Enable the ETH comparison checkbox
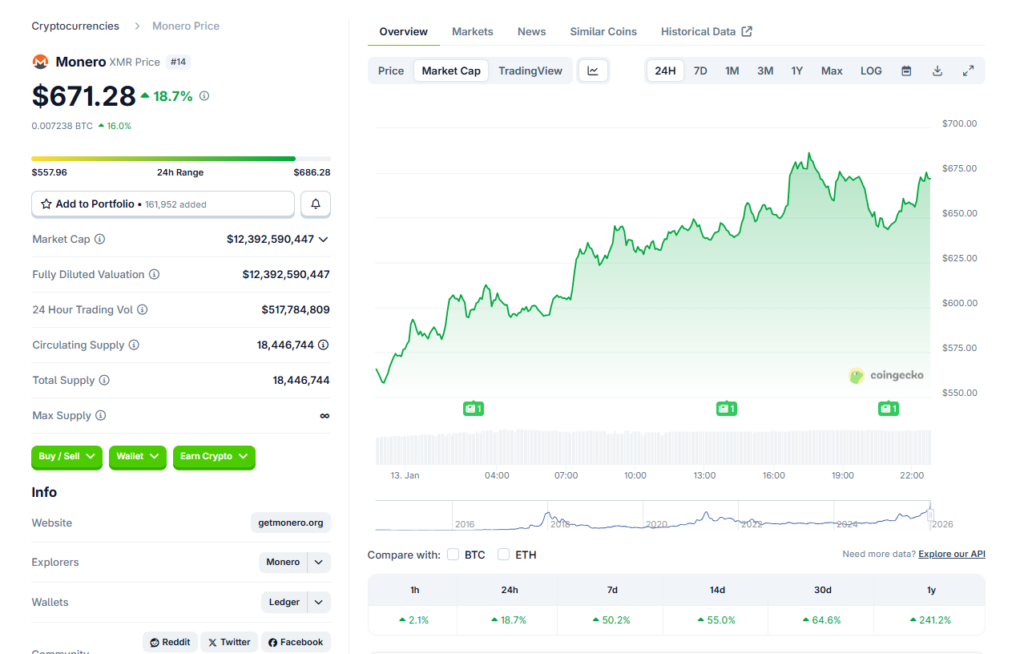1024x654 pixels. click(x=503, y=554)
